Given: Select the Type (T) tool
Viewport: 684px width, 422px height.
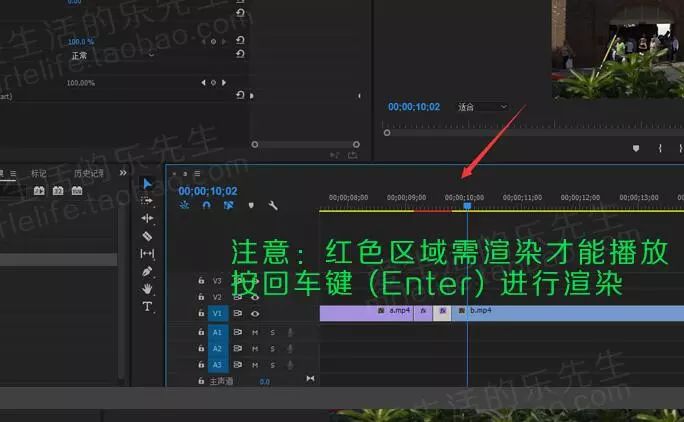Looking at the screenshot, I should click(x=147, y=306).
